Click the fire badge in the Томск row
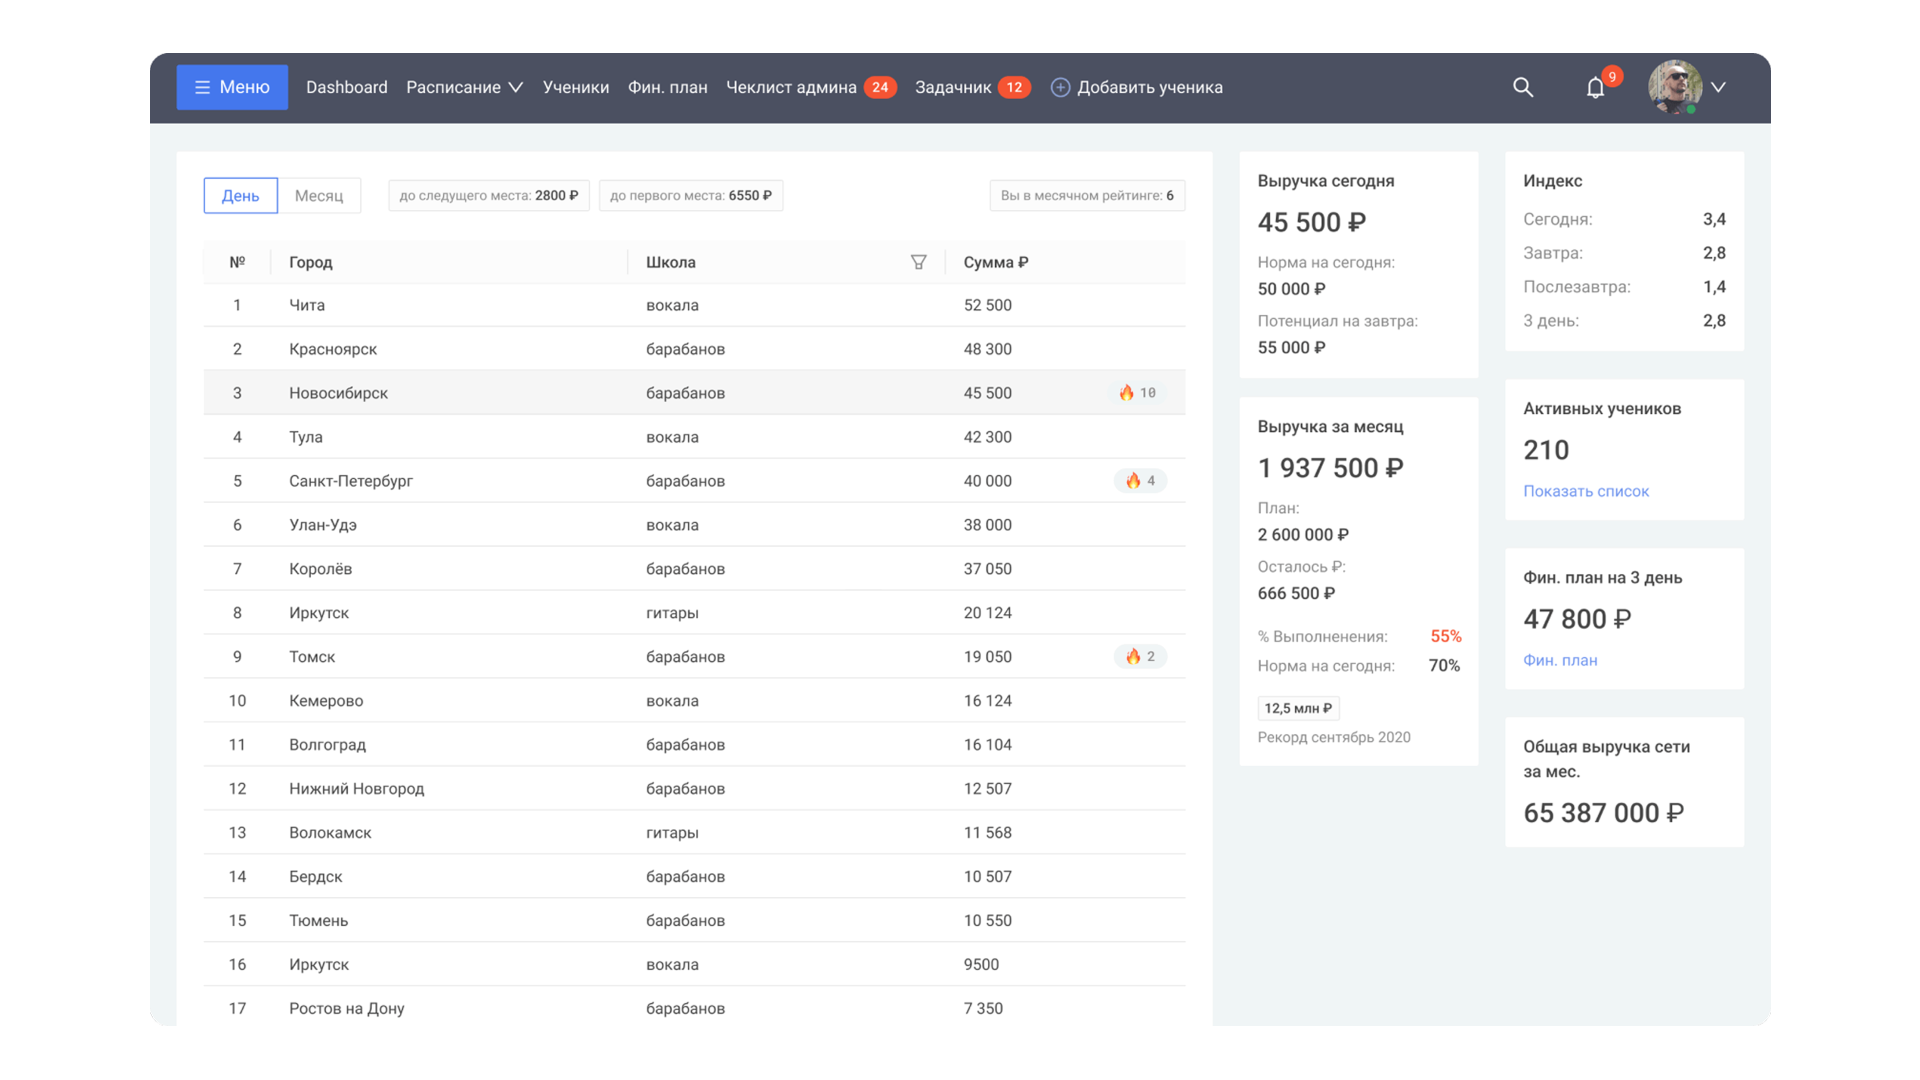The width and height of the screenshot is (1920, 1080). tap(1140, 657)
